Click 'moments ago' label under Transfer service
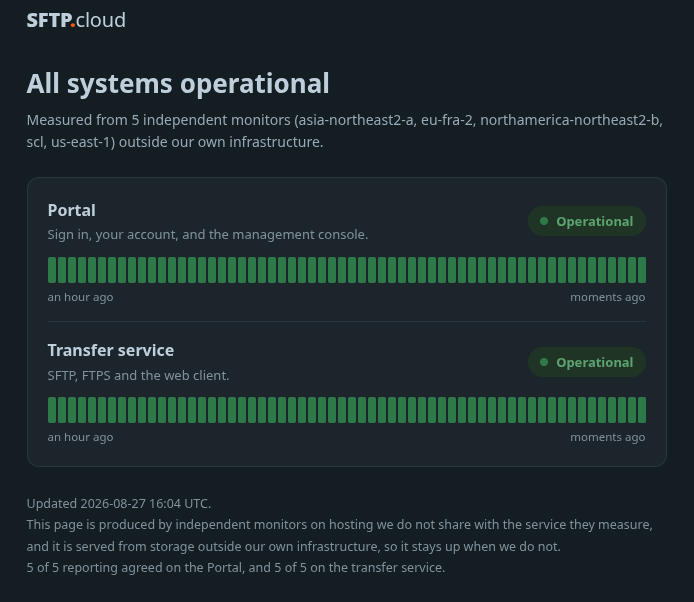Image resolution: width=694 pixels, height=602 pixels. pos(608,437)
